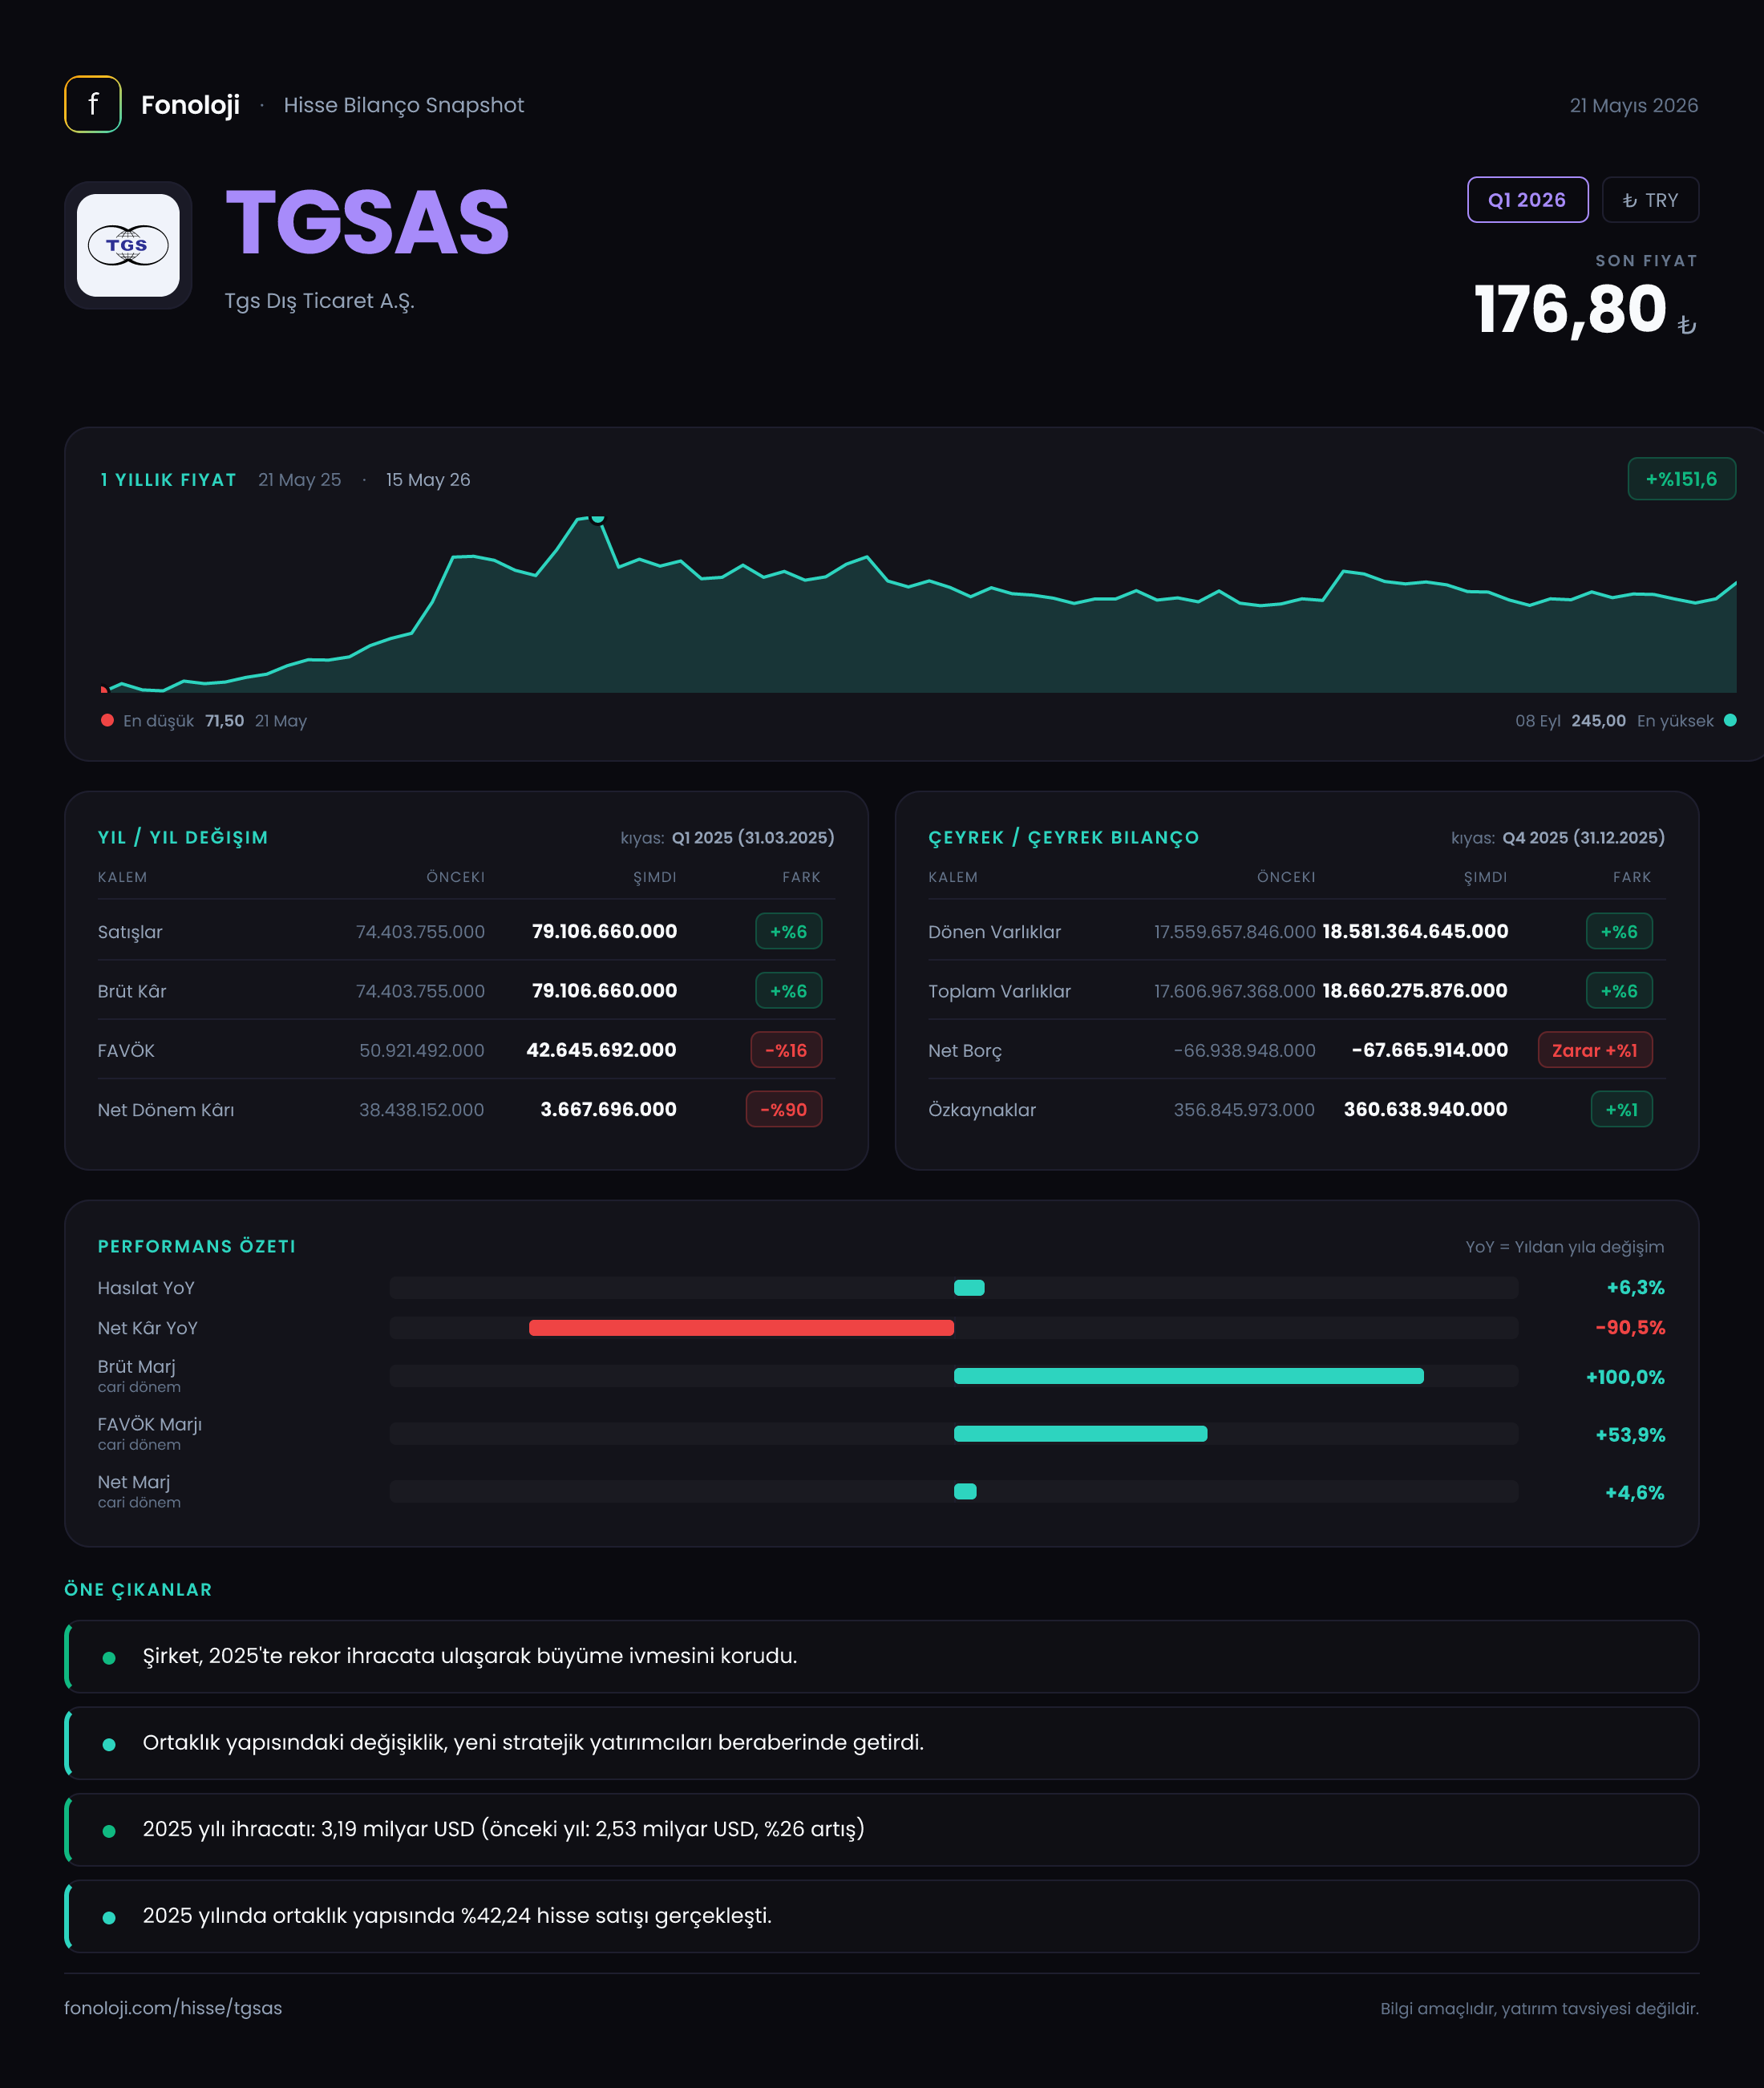Click the 21 Mayıs 2026 date
Screen dimensions: 1764x2088
coord(1634,105)
